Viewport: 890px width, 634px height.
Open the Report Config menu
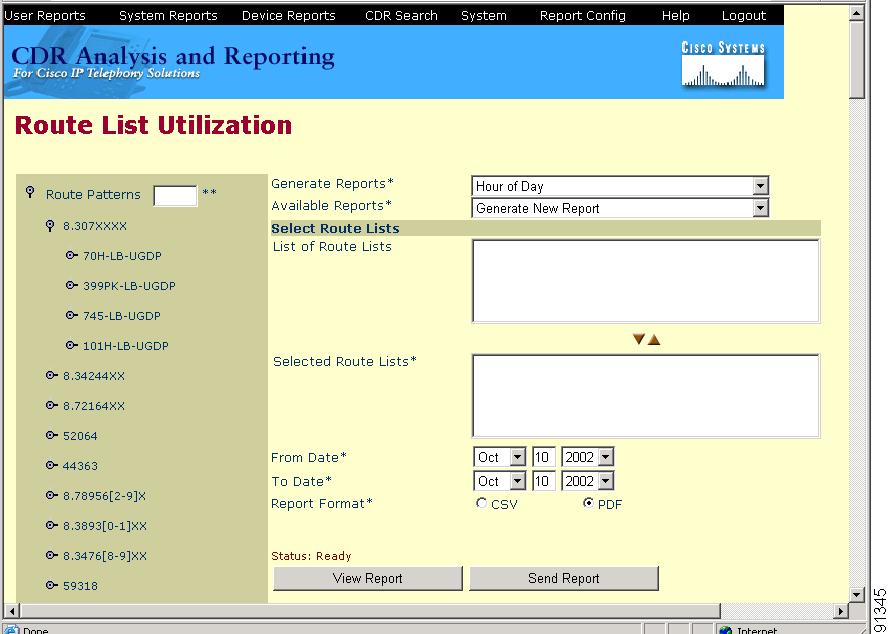pos(583,15)
